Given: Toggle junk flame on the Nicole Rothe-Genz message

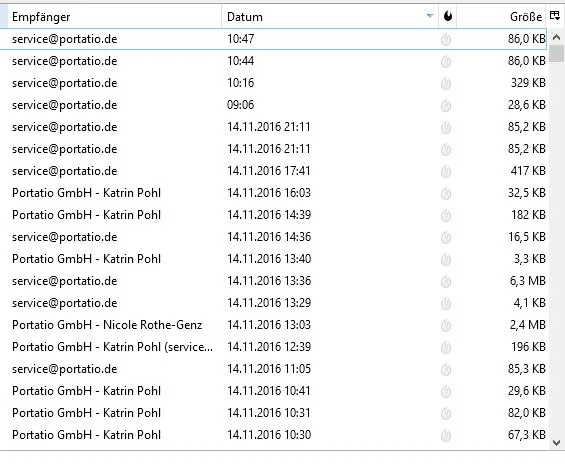Looking at the screenshot, I should click(x=446, y=325).
